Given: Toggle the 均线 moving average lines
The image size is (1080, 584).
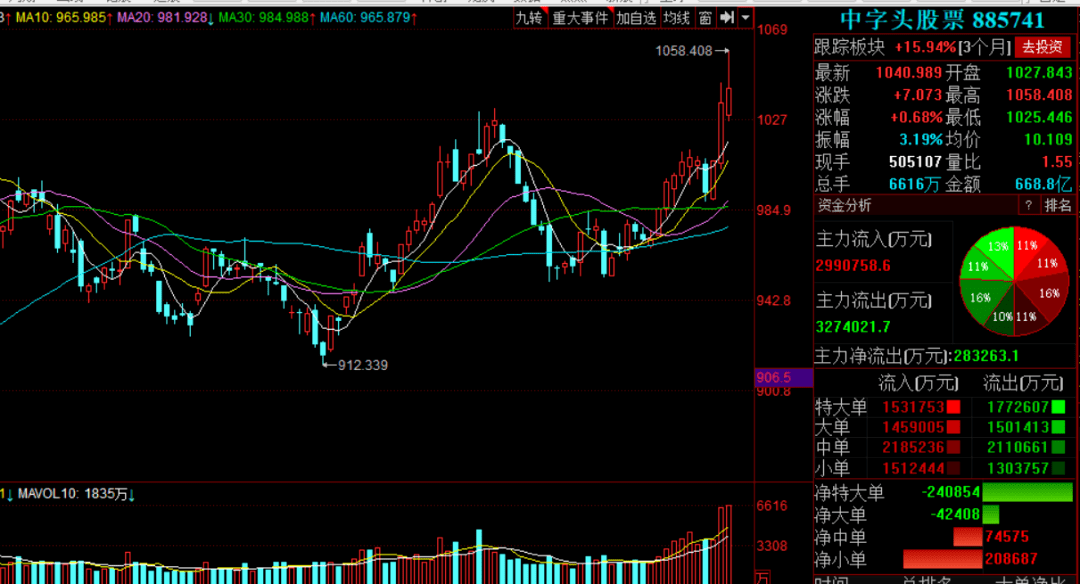Looking at the screenshot, I should tap(676, 18).
